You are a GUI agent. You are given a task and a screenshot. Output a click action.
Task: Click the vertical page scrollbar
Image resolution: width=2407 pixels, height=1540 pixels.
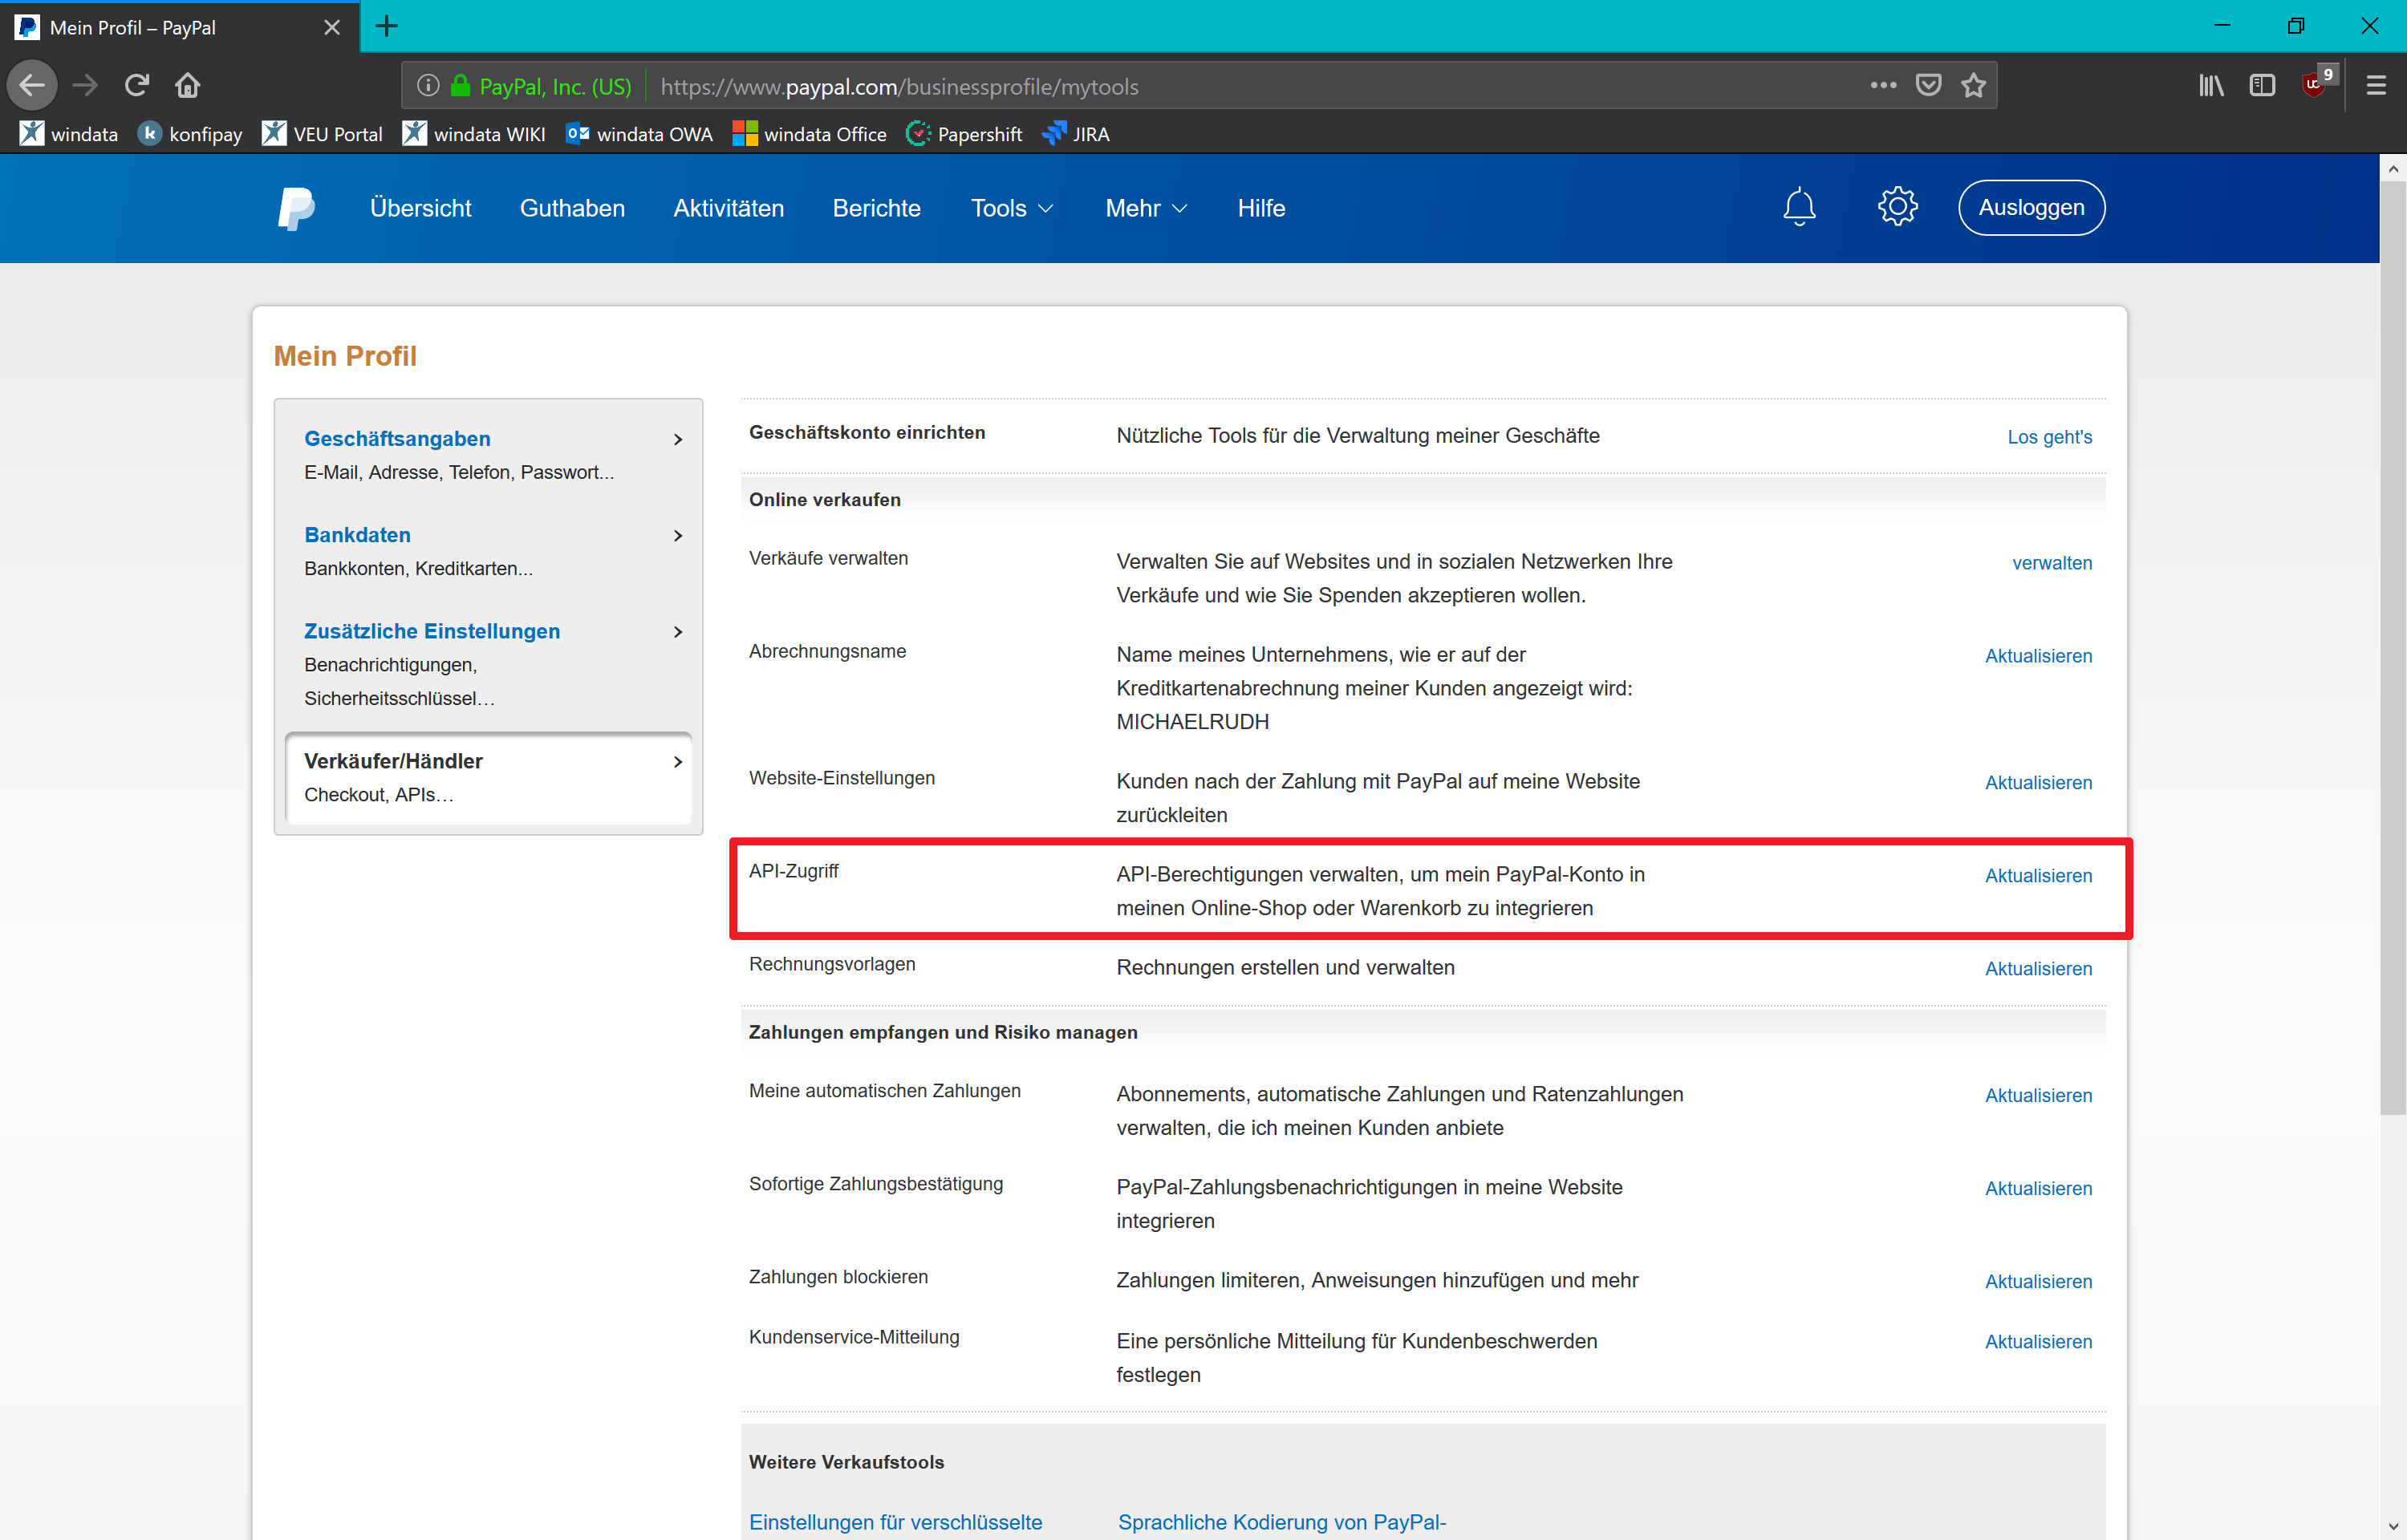2392,650
